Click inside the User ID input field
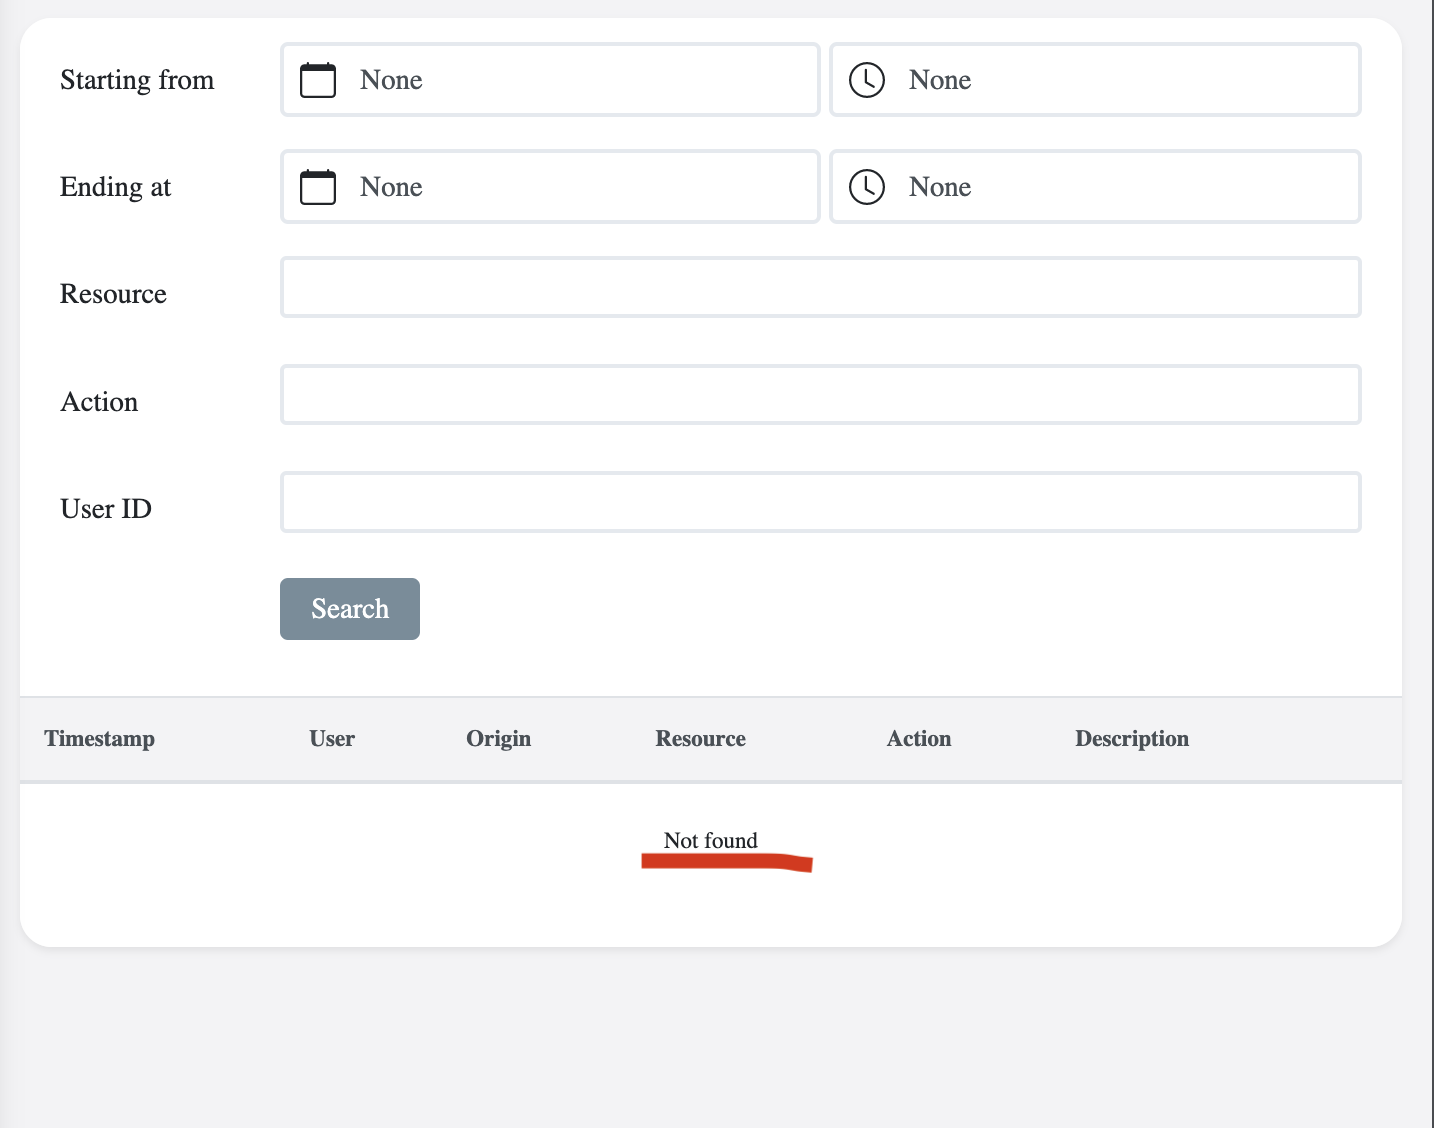 pos(820,502)
